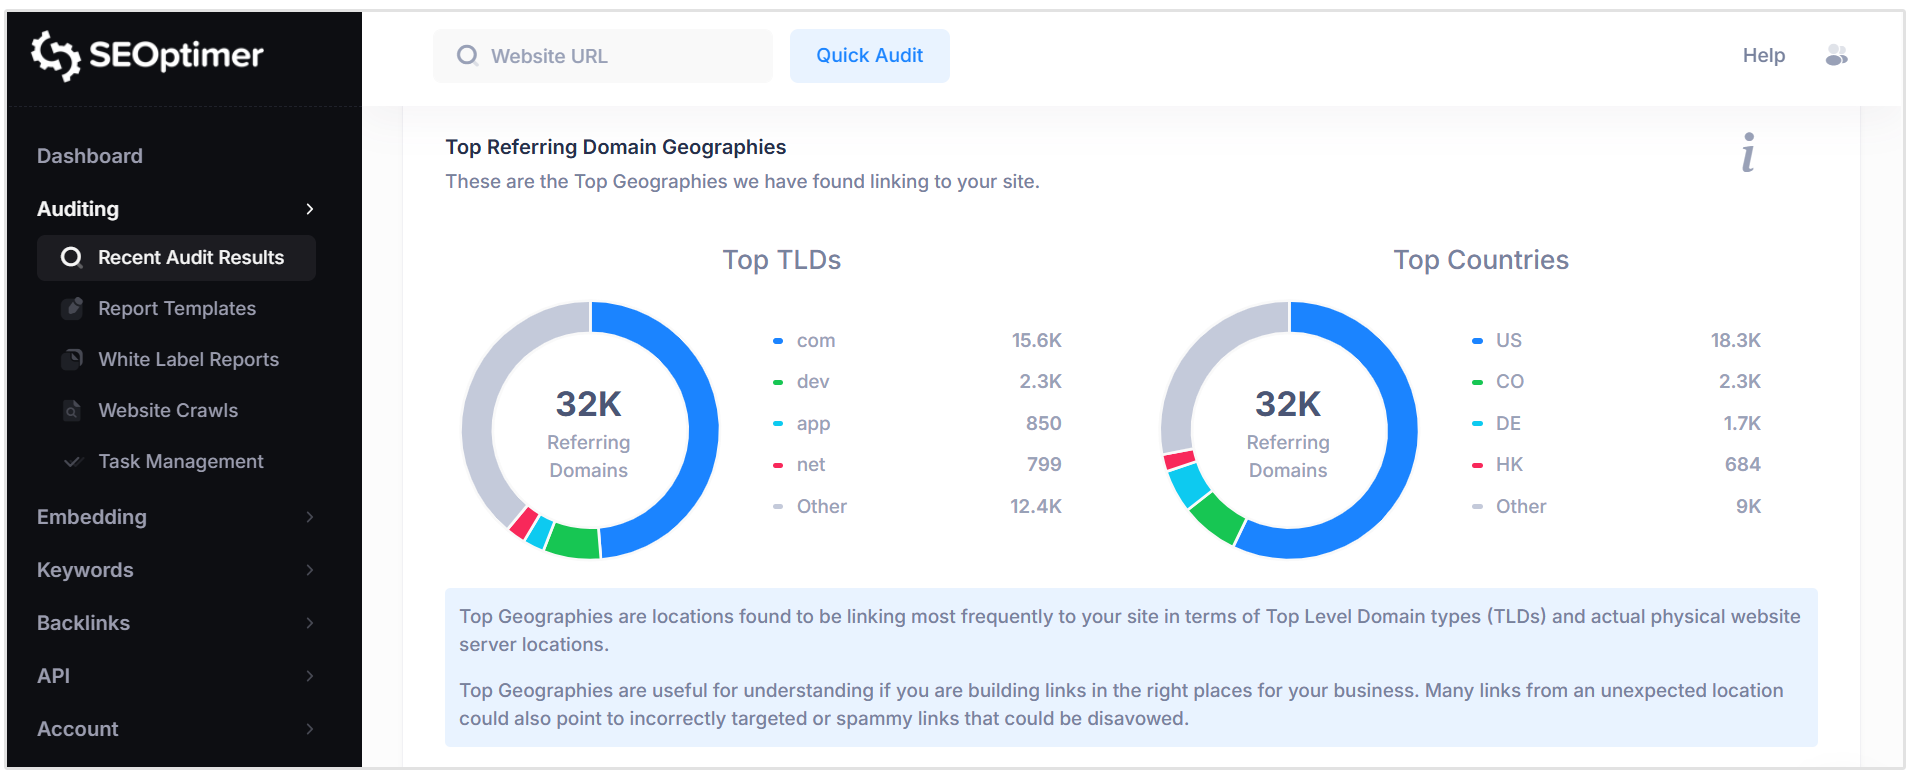Click the Task Management checkmark icon
The image size is (1910, 780).
pyautogui.click(x=72, y=462)
